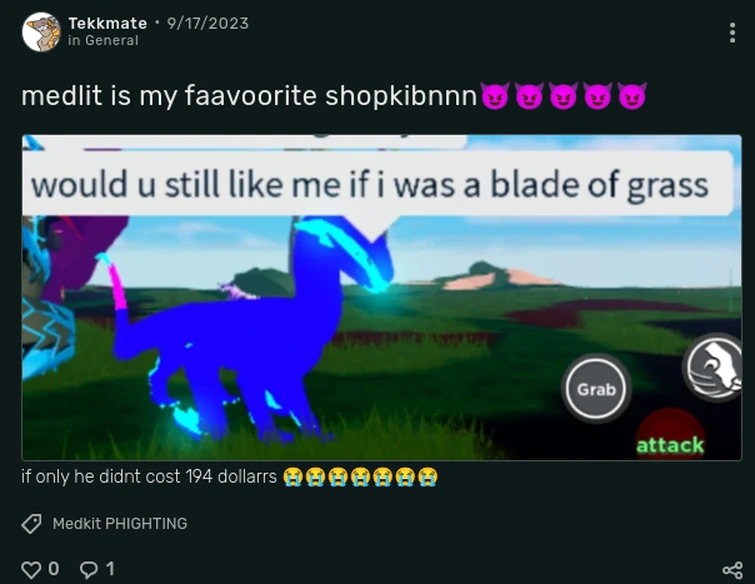Open the Tekkmate username link
Image resolution: width=755 pixels, height=584 pixels.
coord(107,23)
